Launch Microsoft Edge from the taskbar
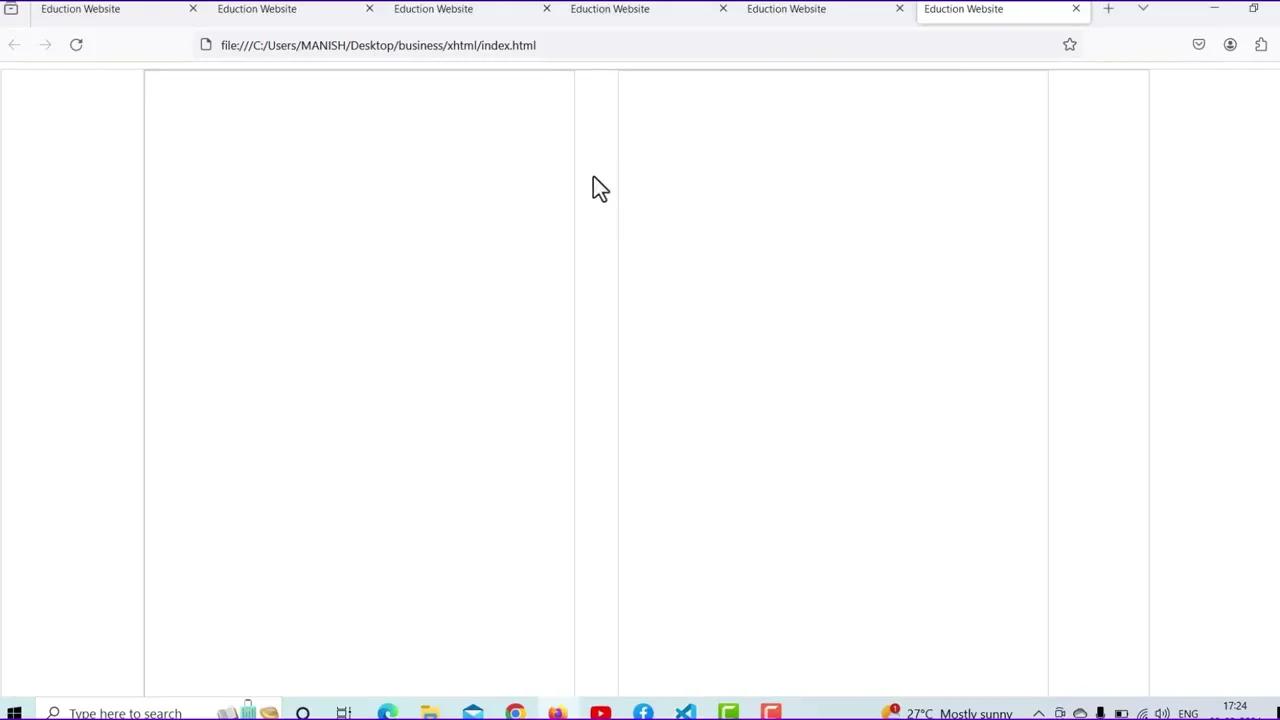 [387, 712]
